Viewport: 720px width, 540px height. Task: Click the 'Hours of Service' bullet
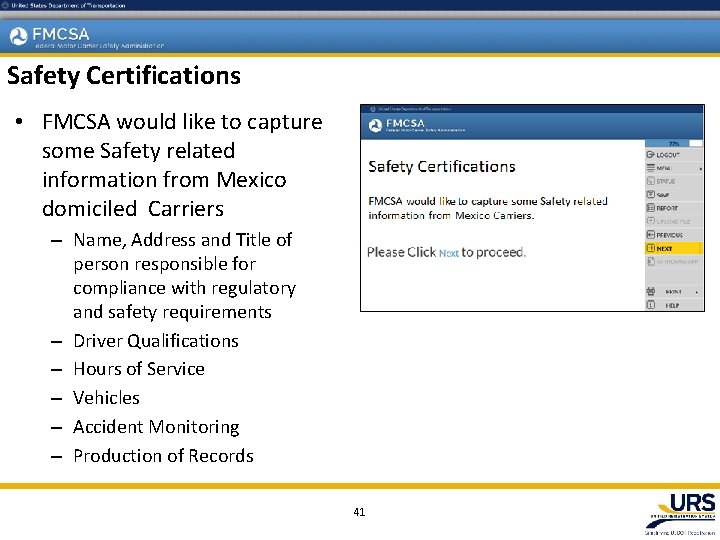pos(139,369)
